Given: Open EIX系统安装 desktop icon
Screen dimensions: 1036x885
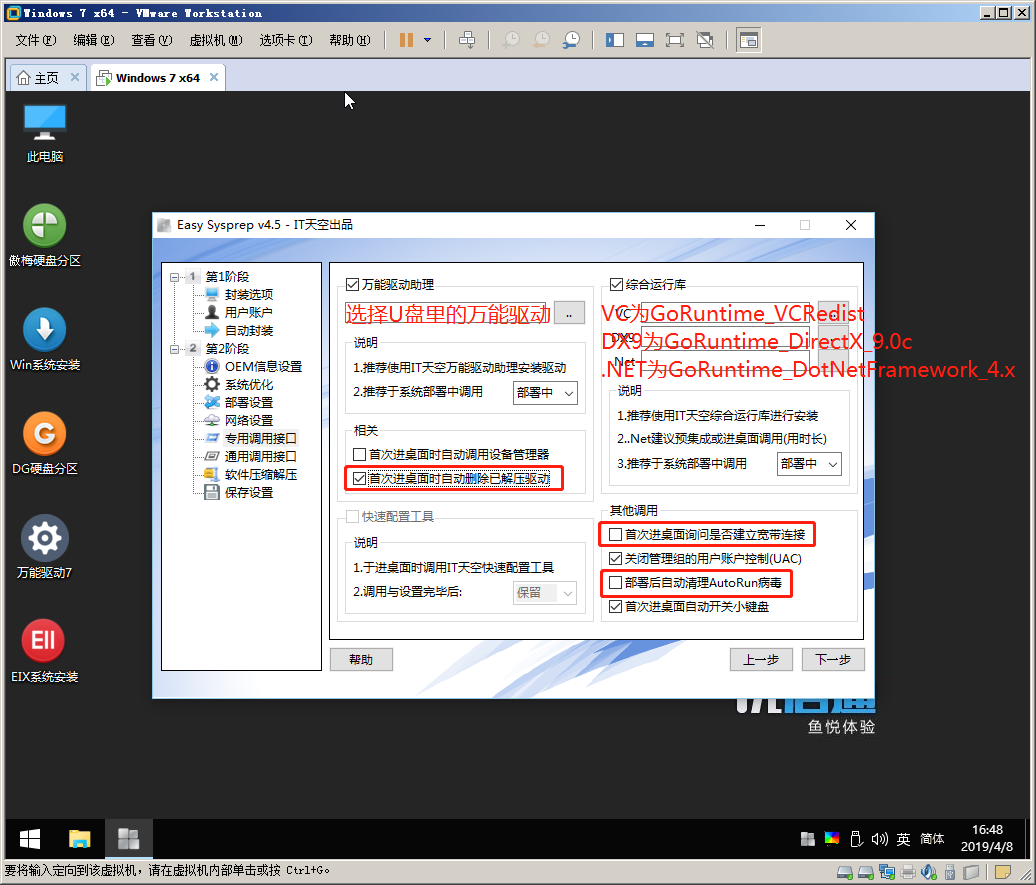Looking at the screenshot, I should 44,651.
